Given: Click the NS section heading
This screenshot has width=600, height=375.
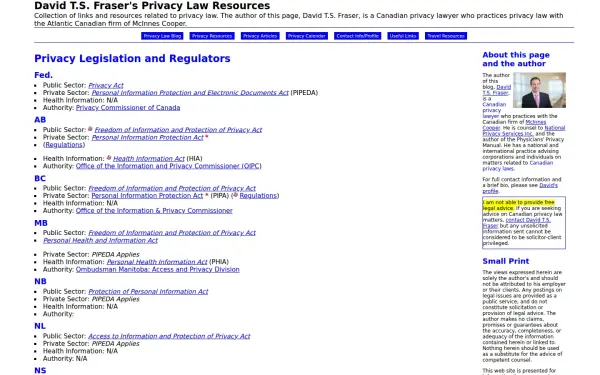Looking at the screenshot, I should coord(40,370).
